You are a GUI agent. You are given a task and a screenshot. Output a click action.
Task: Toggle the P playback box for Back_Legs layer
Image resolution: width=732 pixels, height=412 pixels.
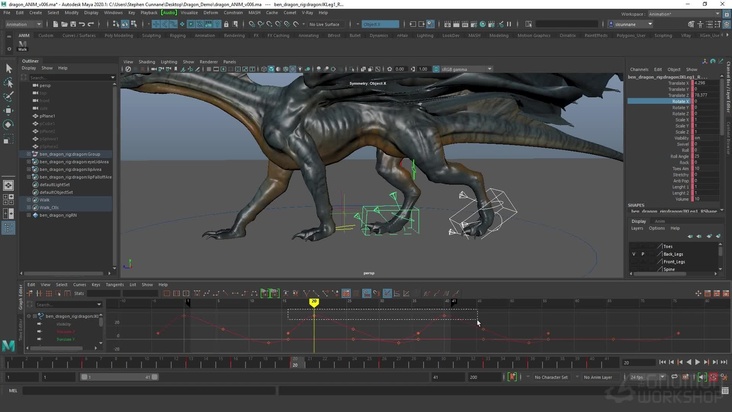(x=642, y=254)
